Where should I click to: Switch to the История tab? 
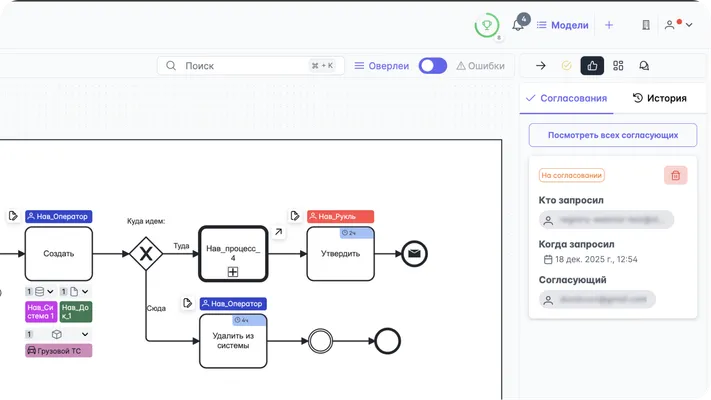pyautogui.click(x=659, y=98)
